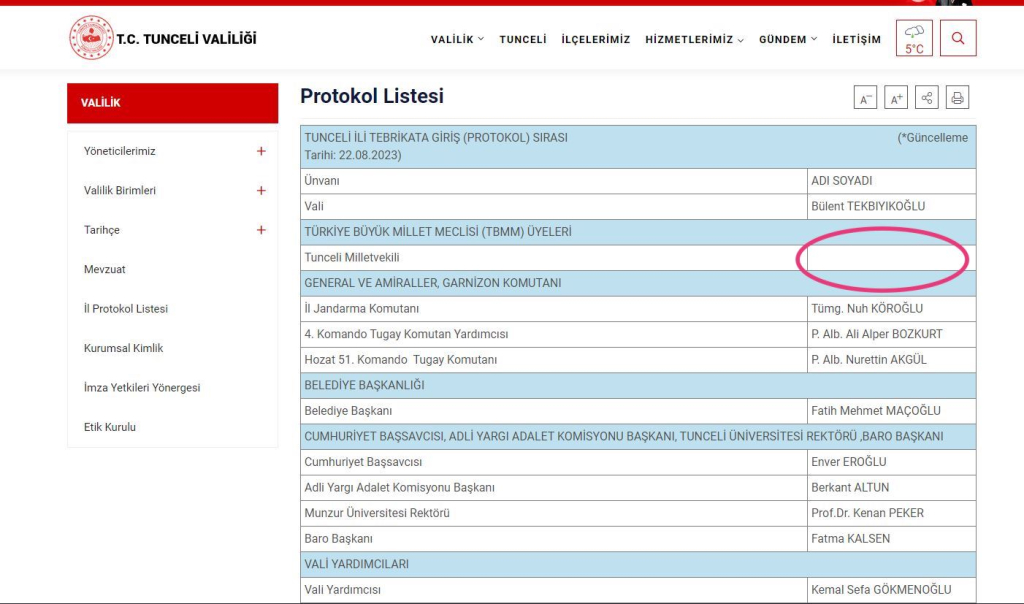Image resolution: width=1024 pixels, height=604 pixels.
Task: Increase font size with A+ button
Action: click(x=896, y=98)
